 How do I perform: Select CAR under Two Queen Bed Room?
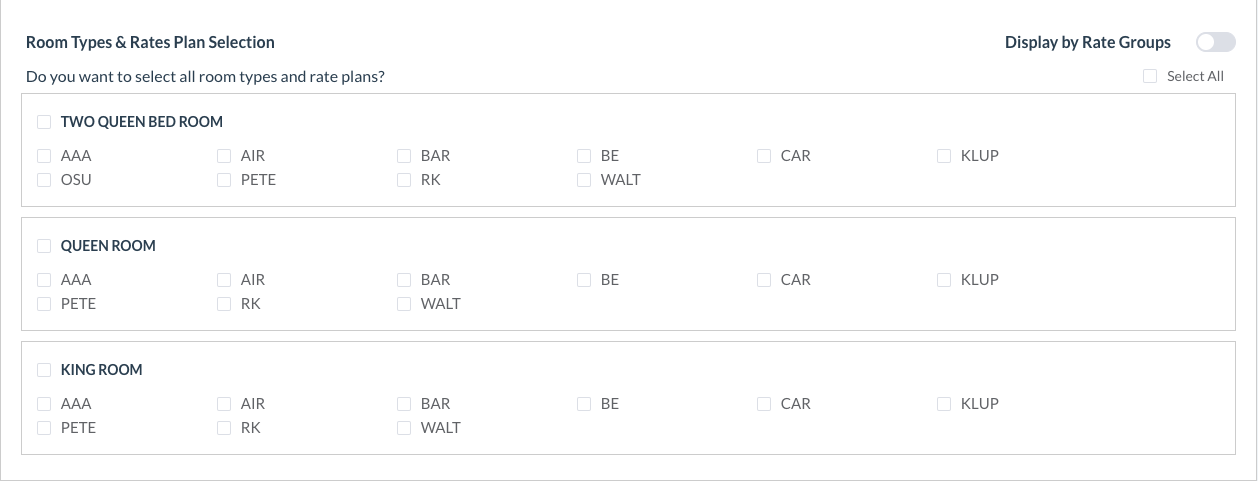click(x=764, y=156)
